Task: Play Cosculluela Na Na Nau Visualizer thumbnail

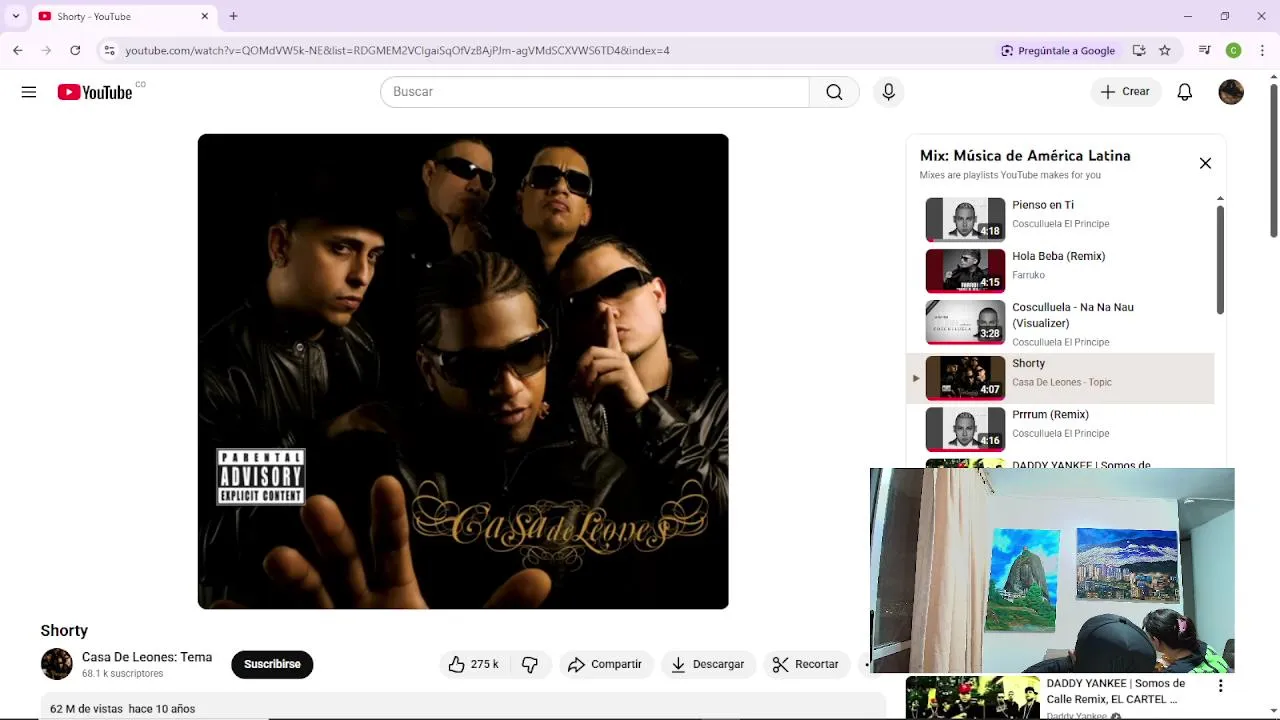Action: tap(965, 322)
